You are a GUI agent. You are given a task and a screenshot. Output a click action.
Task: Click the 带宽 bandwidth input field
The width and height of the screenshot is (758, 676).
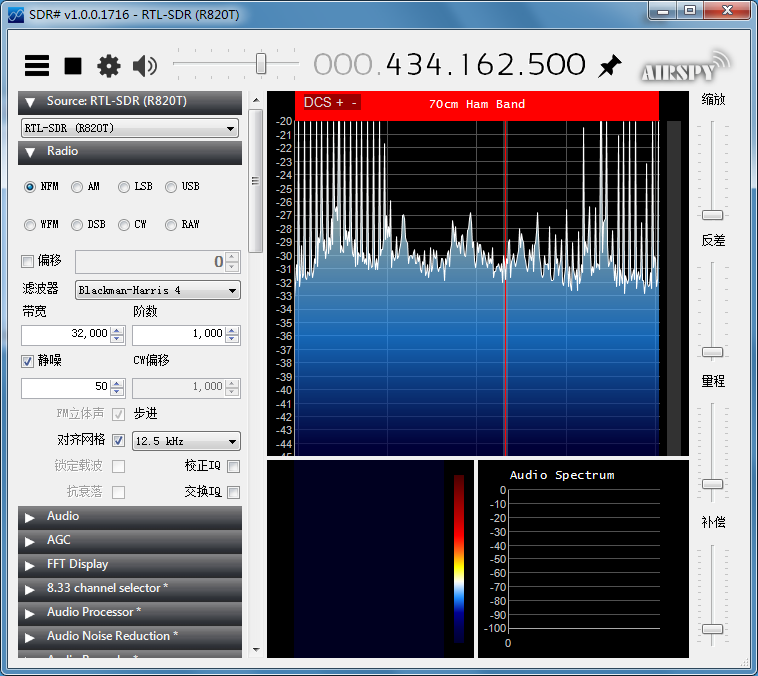coord(65,334)
